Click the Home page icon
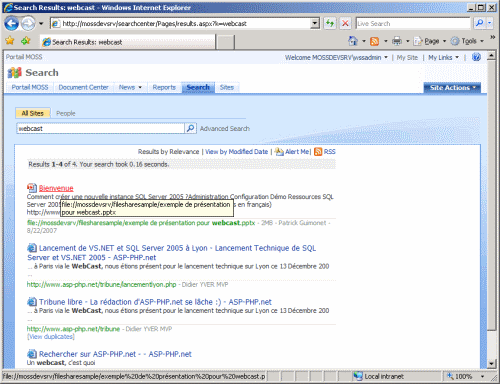This screenshot has width=500, height=384. point(353,41)
